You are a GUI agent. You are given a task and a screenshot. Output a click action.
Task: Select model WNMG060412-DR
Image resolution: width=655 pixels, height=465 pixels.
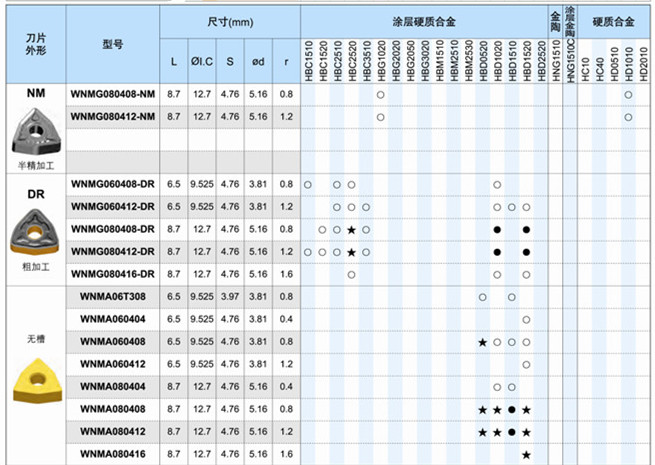click(113, 207)
